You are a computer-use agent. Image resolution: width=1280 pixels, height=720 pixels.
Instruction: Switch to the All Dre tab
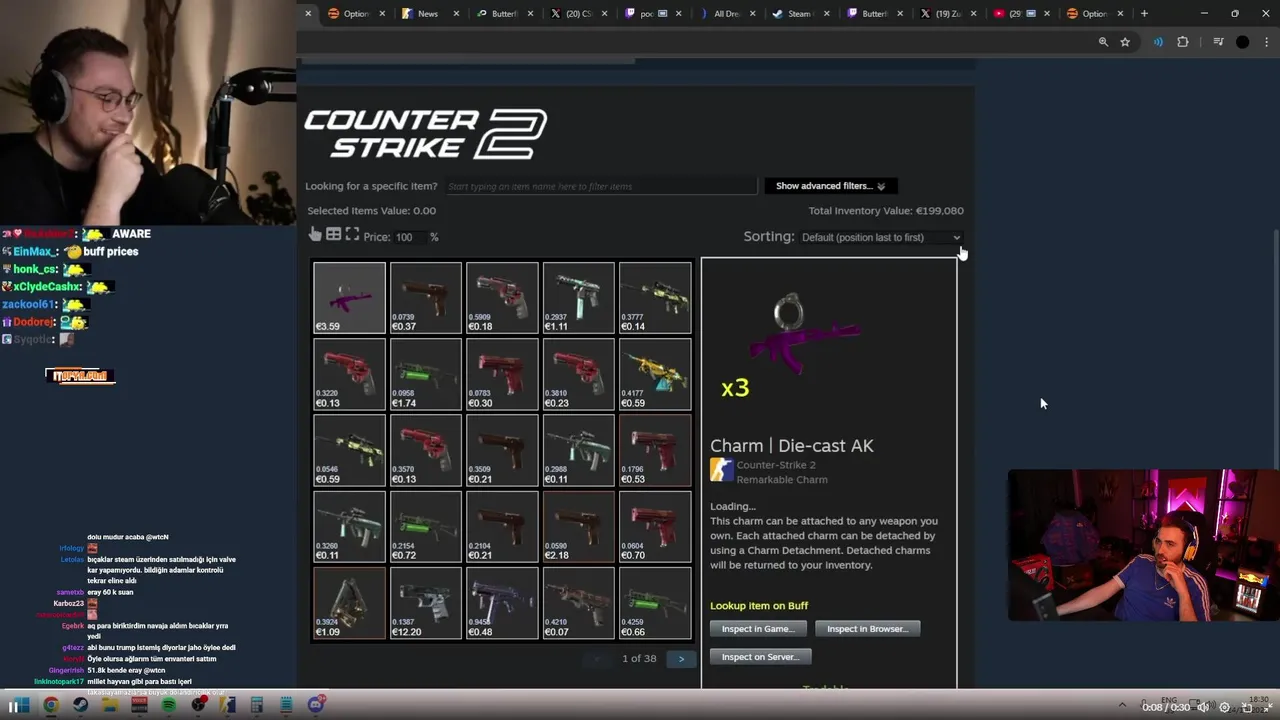(726, 14)
